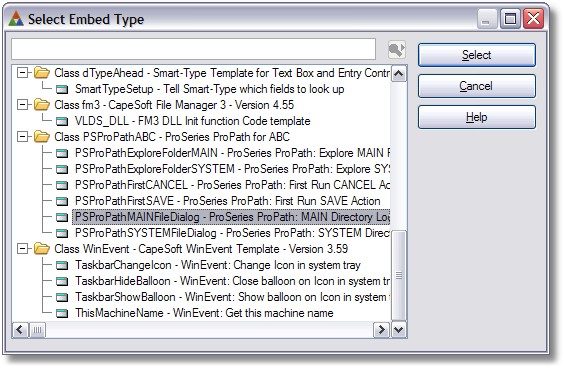Collapse the Class dTypeAhead node

22,73
